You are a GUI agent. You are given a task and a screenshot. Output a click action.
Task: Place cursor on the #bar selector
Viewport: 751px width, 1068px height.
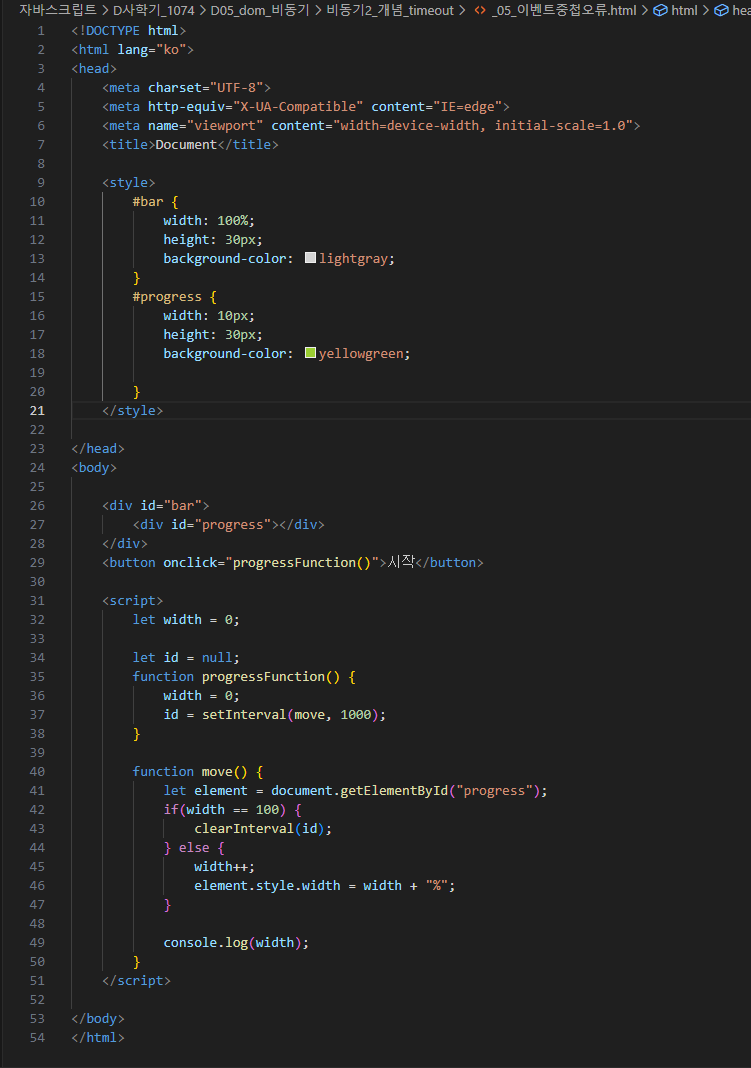click(148, 202)
